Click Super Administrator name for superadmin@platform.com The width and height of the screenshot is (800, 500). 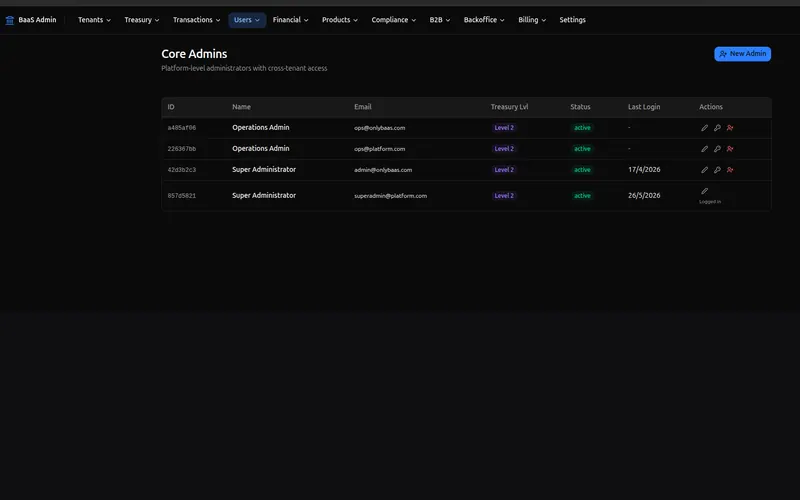click(x=264, y=195)
